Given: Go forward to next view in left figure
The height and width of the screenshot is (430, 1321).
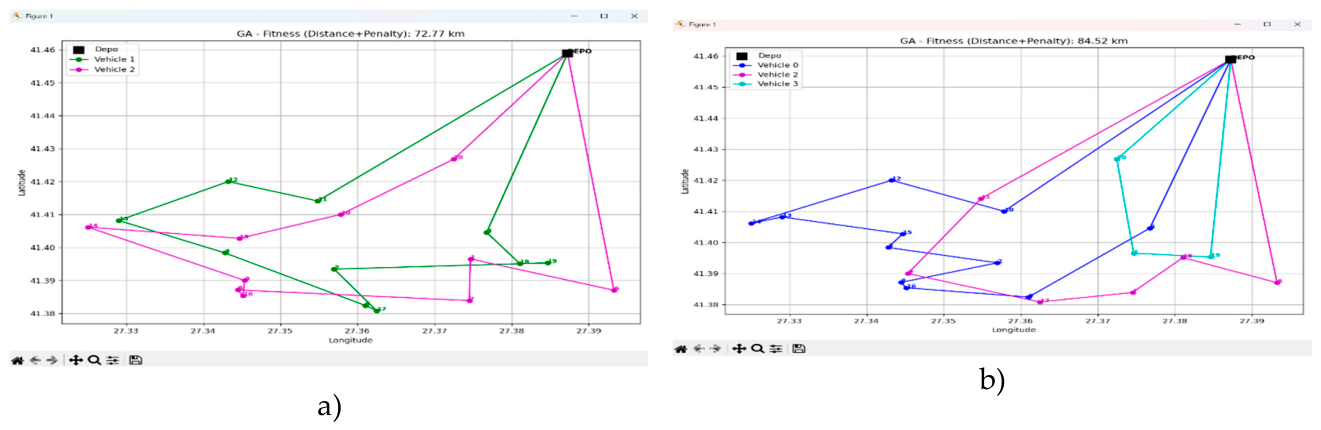Looking at the screenshot, I should pos(51,360).
